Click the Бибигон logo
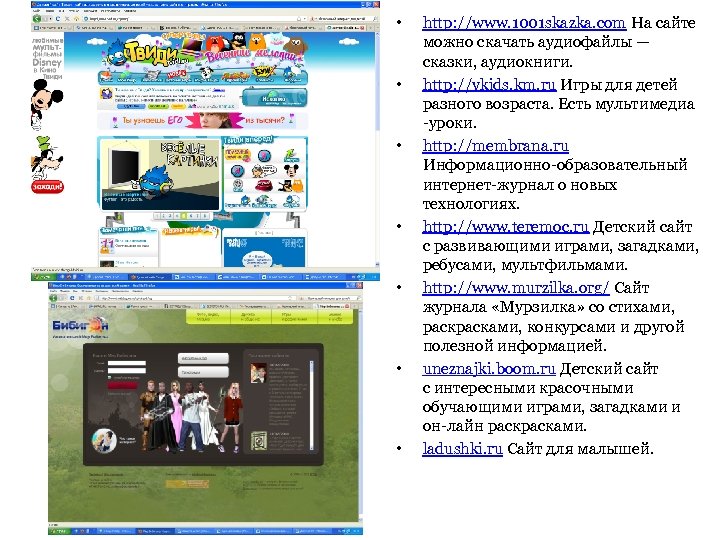 [80, 326]
